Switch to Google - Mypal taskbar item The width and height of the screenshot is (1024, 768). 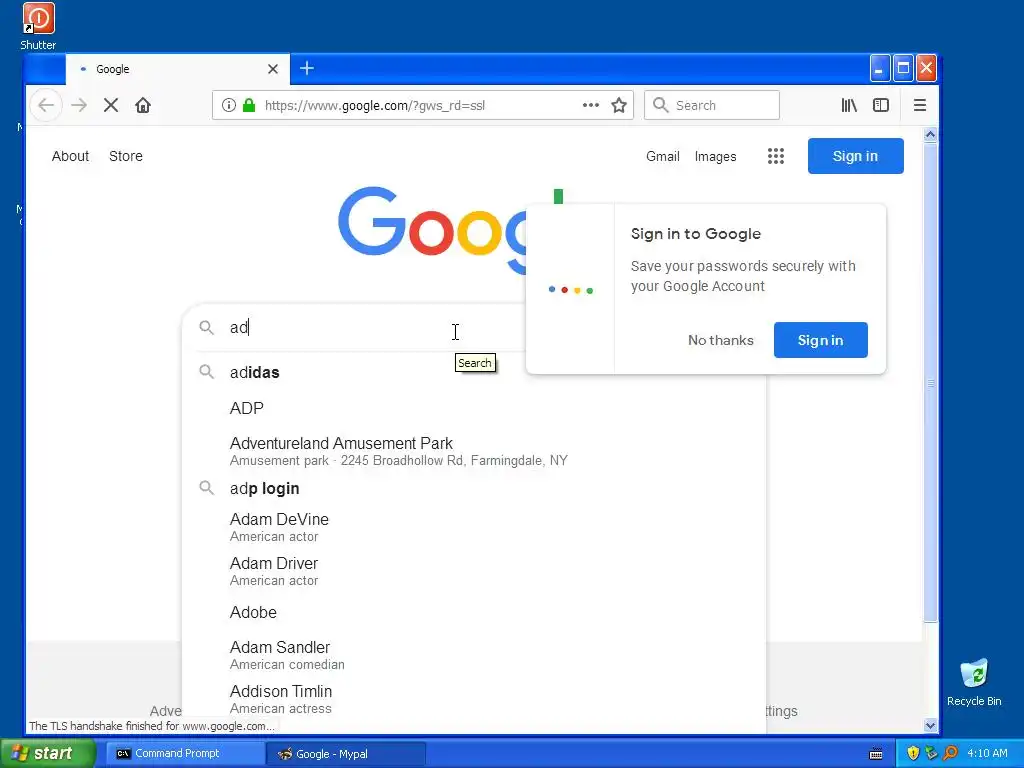[x=346, y=753]
